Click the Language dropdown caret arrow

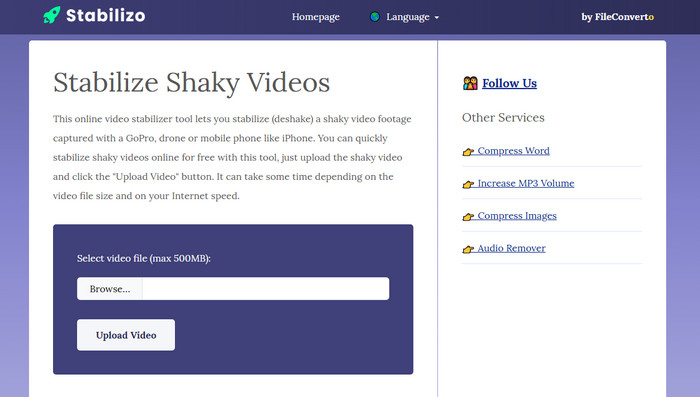(x=437, y=17)
